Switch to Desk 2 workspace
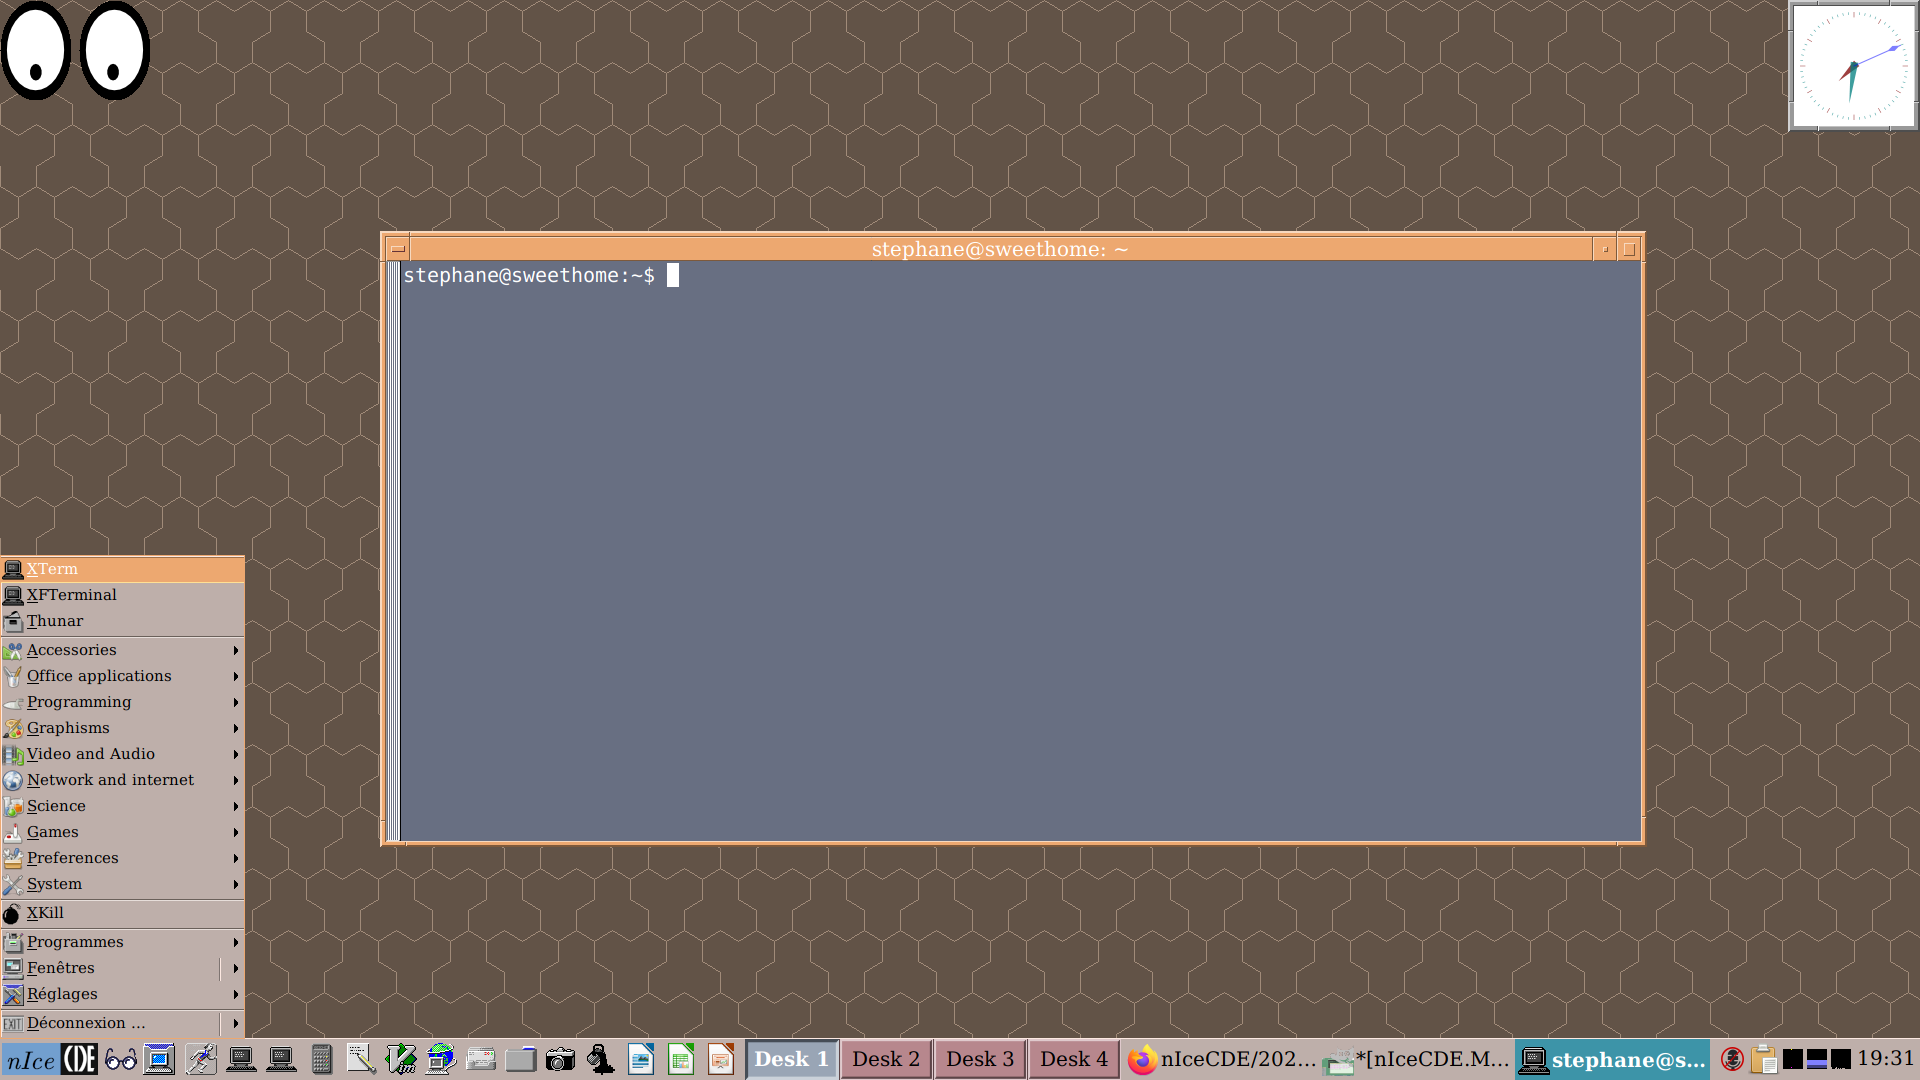This screenshot has width=1920, height=1080. [x=886, y=1059]
